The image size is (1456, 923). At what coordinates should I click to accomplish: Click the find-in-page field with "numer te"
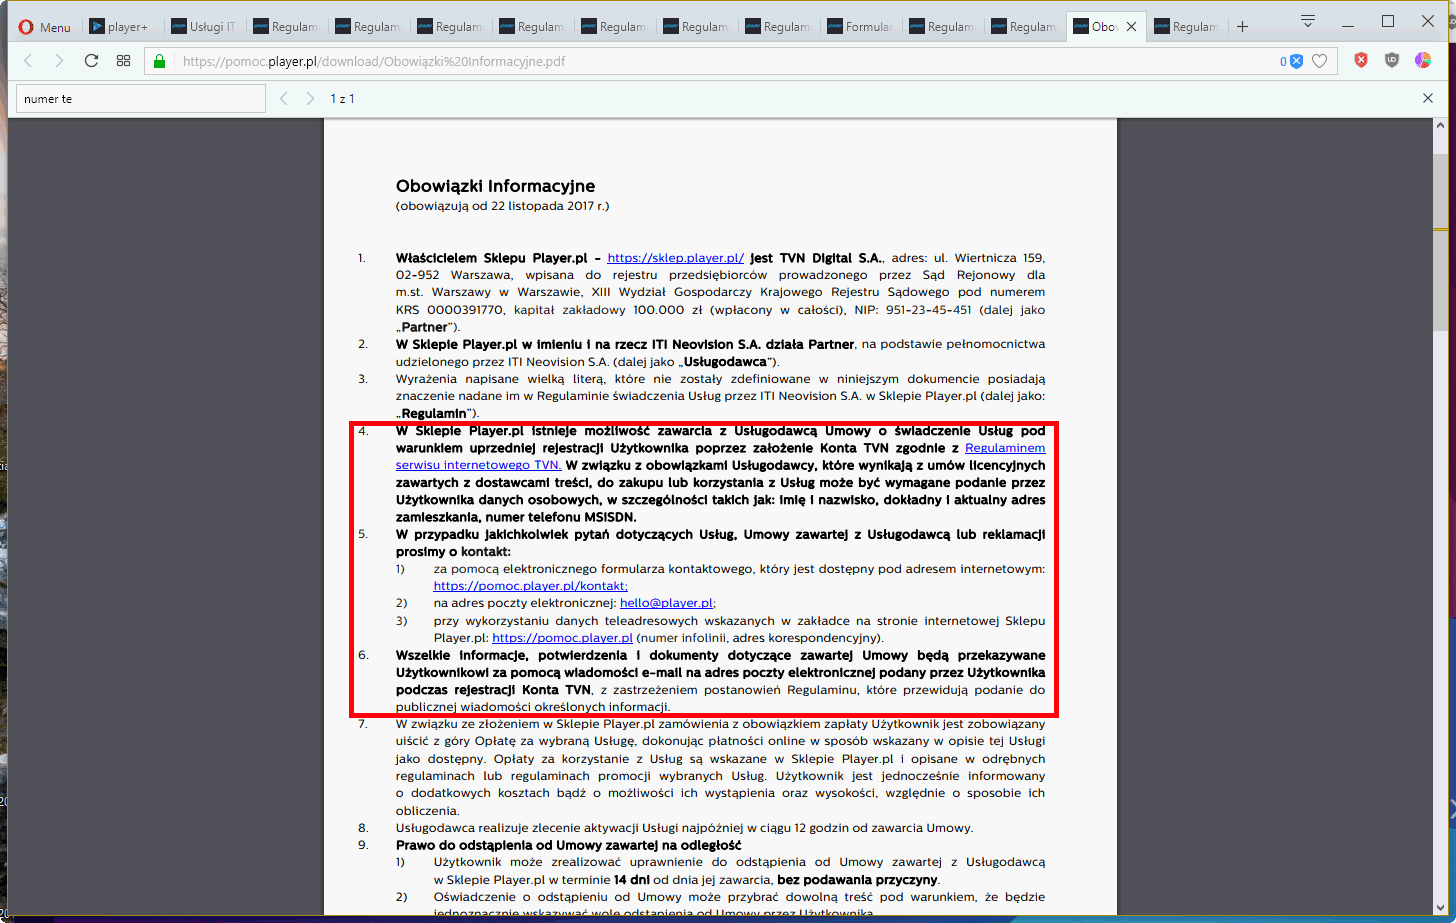[141, 99]
